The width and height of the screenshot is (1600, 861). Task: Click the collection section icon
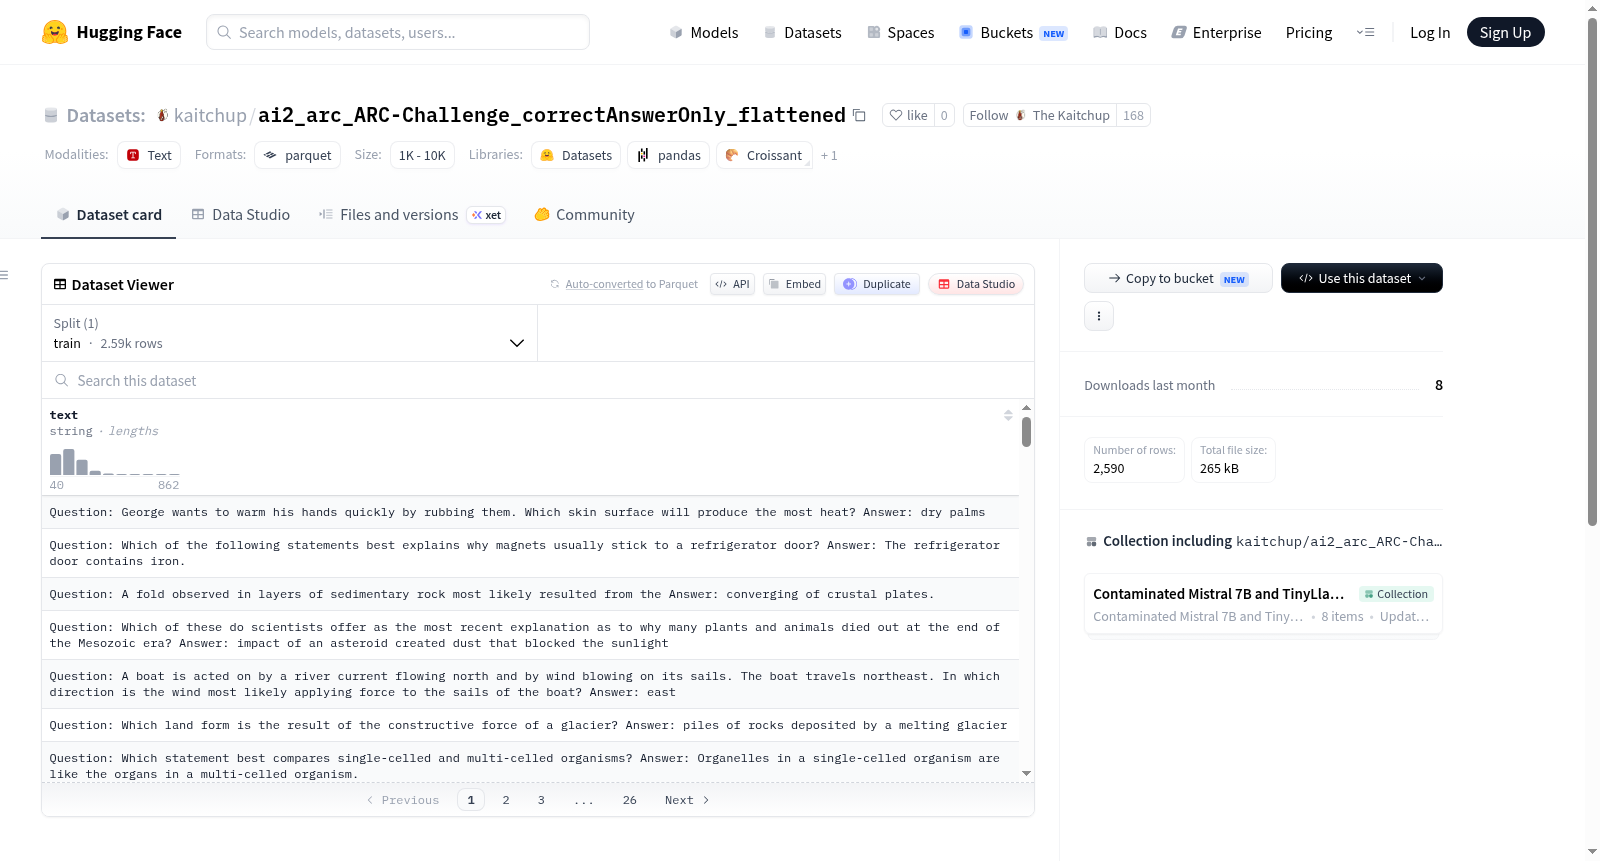pyautogui.click(x=1091, y=541)
